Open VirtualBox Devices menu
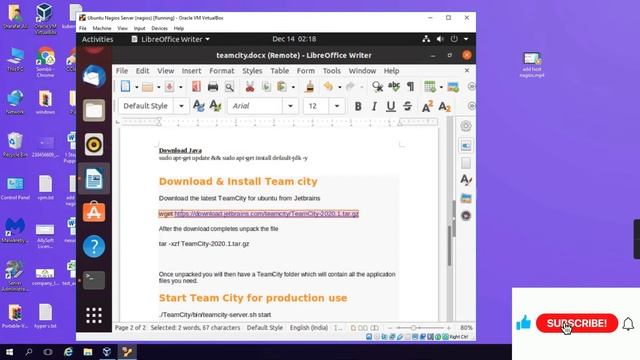 pyautogui.click(x=159, y=28)
